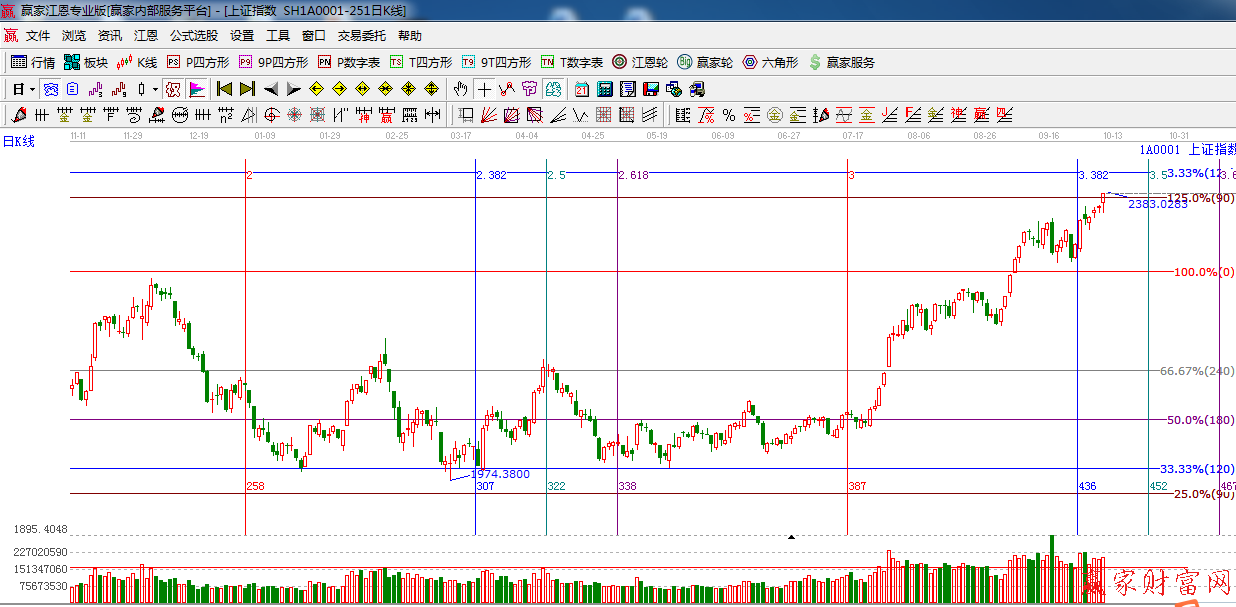
Task: Jump to first bar with skip-back icon
Action: [x=224, y=89]
